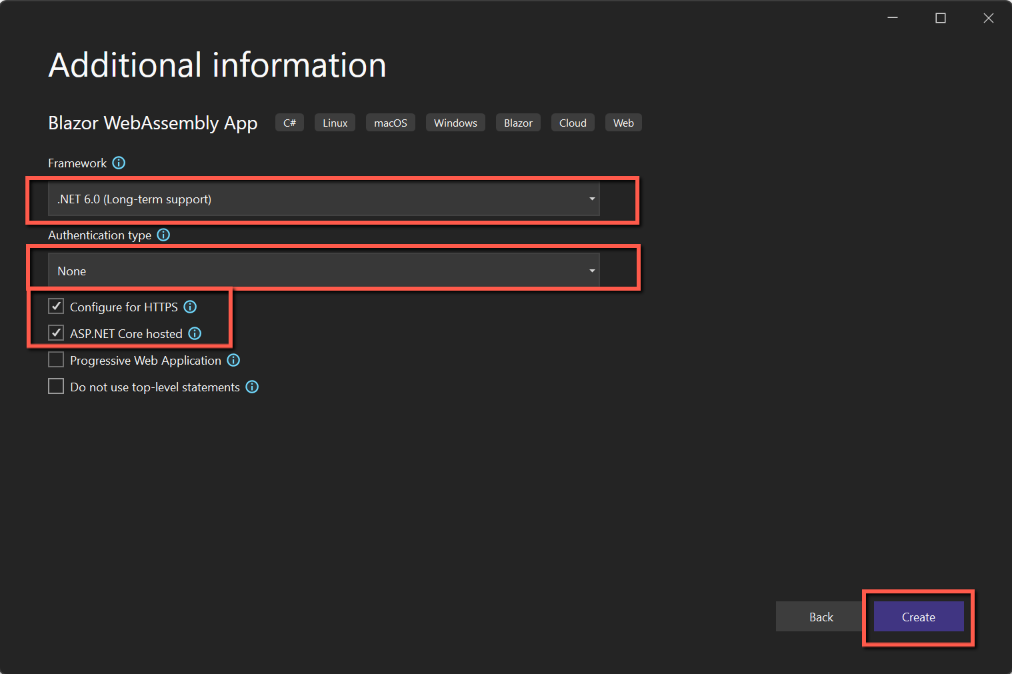Image resolution: width=1012 pixels, height=674 pixels.
Task: Disable ASP.NET Core hosted checkbox
Action: click(x=56, y=334)
